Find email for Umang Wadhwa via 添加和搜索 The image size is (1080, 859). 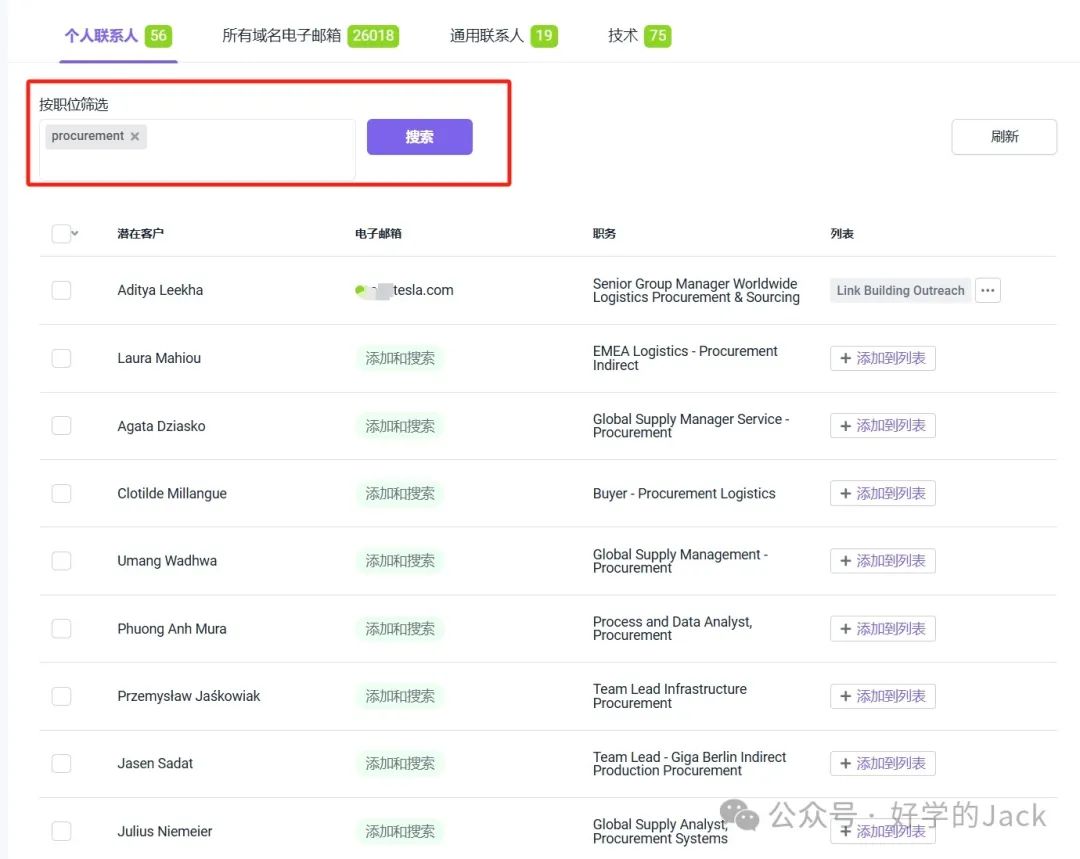399,561
